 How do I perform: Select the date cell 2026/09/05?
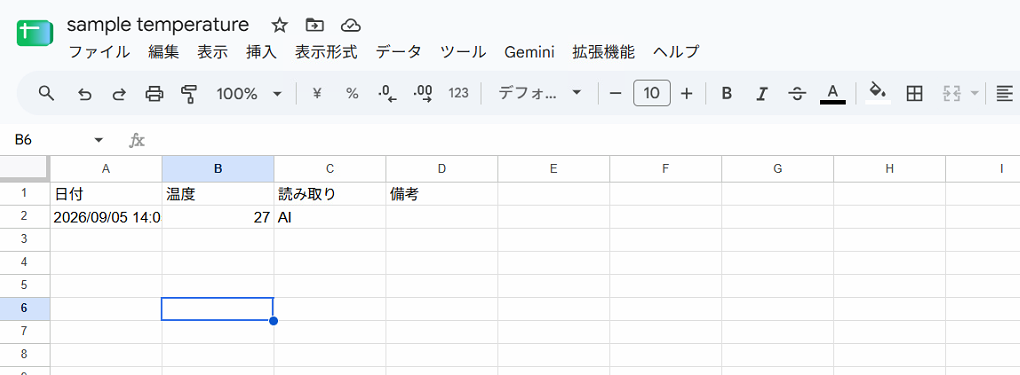click(x=106, y=217)
